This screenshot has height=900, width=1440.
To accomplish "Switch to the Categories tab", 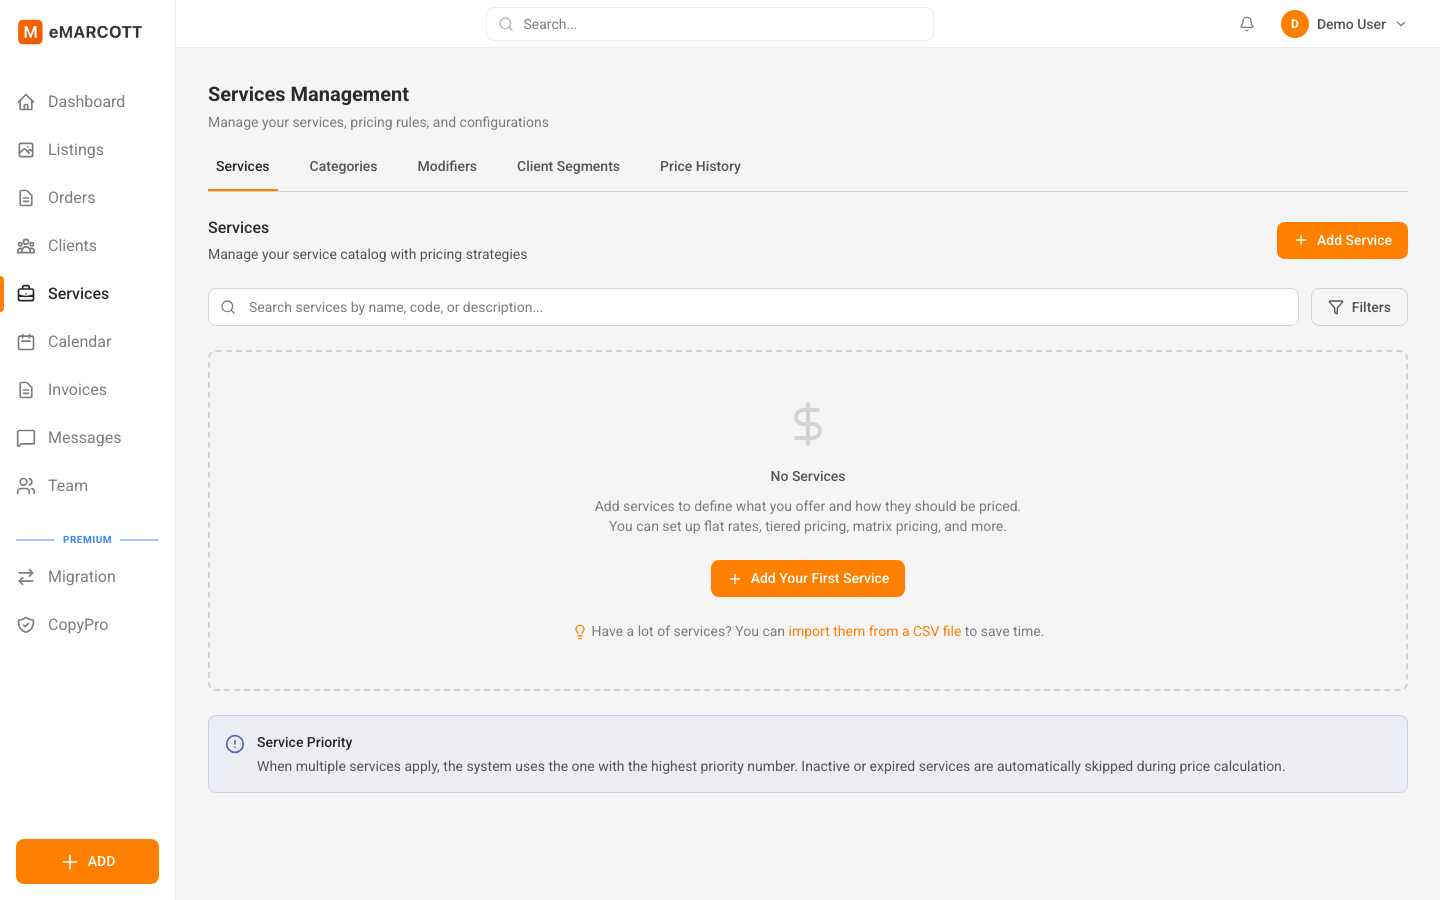I will coord(343,167).
